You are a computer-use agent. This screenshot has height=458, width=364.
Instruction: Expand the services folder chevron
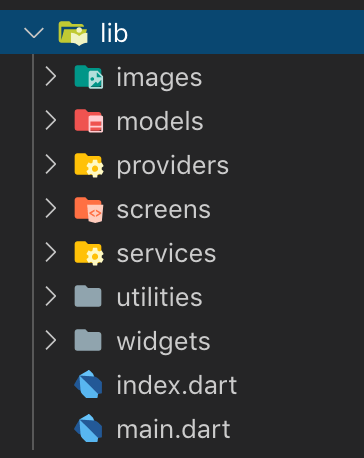tap(51, 252)
